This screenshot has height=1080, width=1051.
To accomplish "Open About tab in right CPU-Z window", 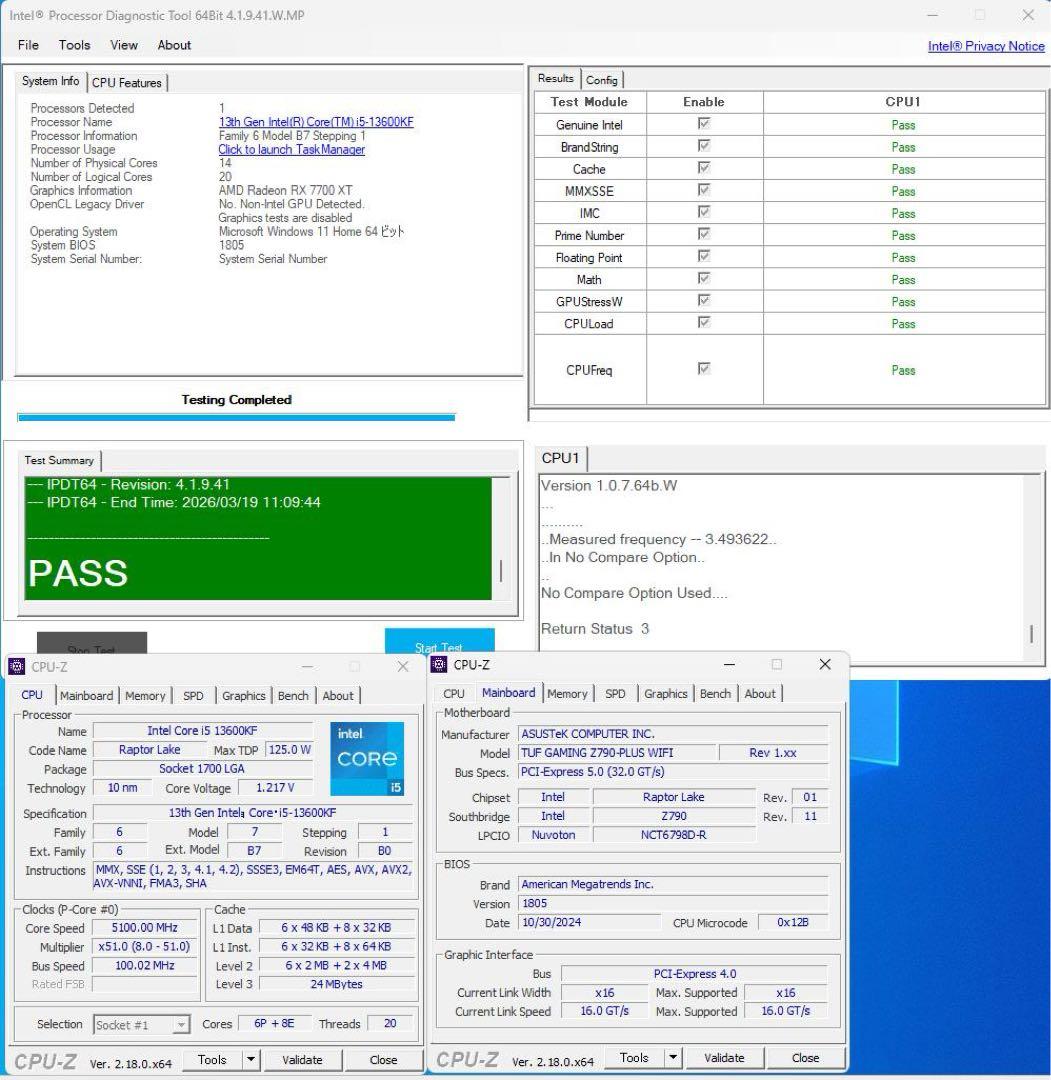I will point(760,694).
